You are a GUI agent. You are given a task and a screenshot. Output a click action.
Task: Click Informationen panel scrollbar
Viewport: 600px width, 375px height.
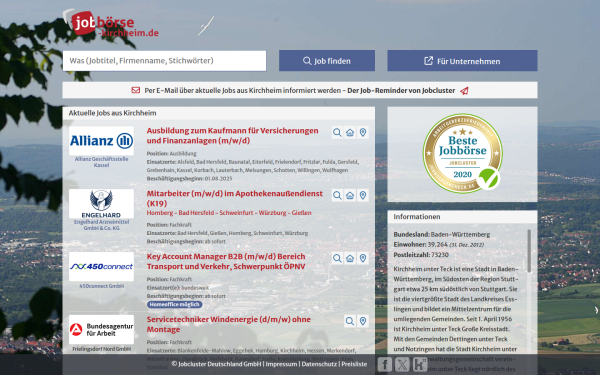click(529, 251)
